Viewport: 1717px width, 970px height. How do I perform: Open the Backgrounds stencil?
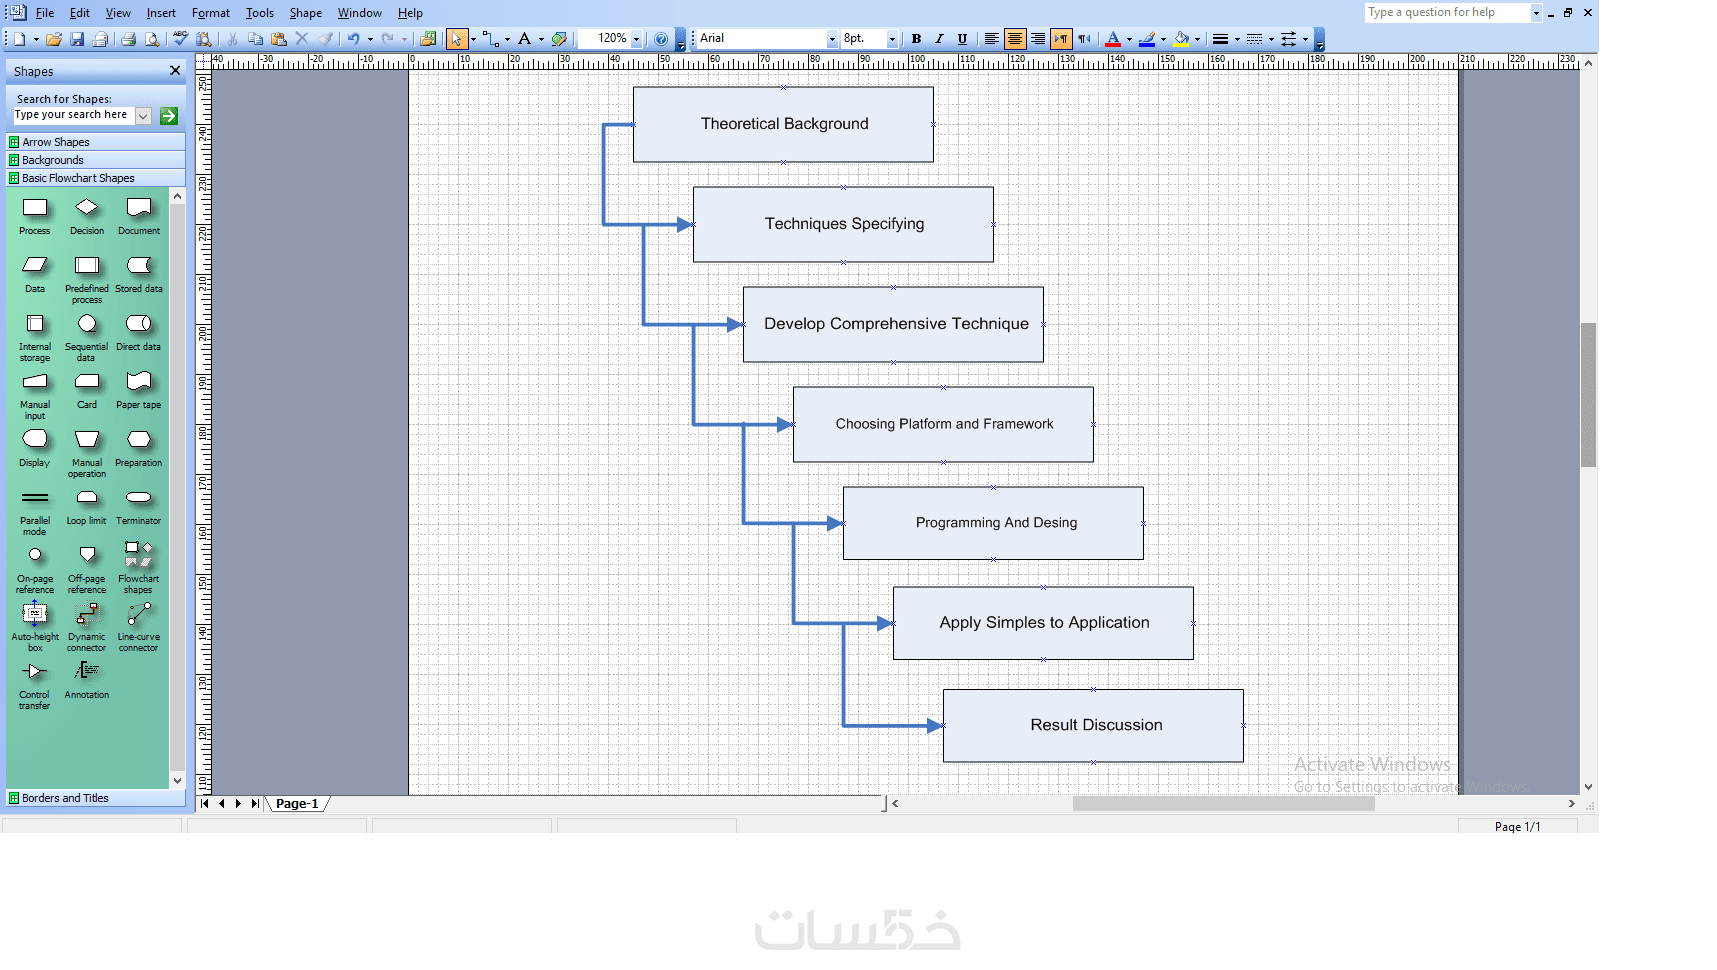point(96,160)
